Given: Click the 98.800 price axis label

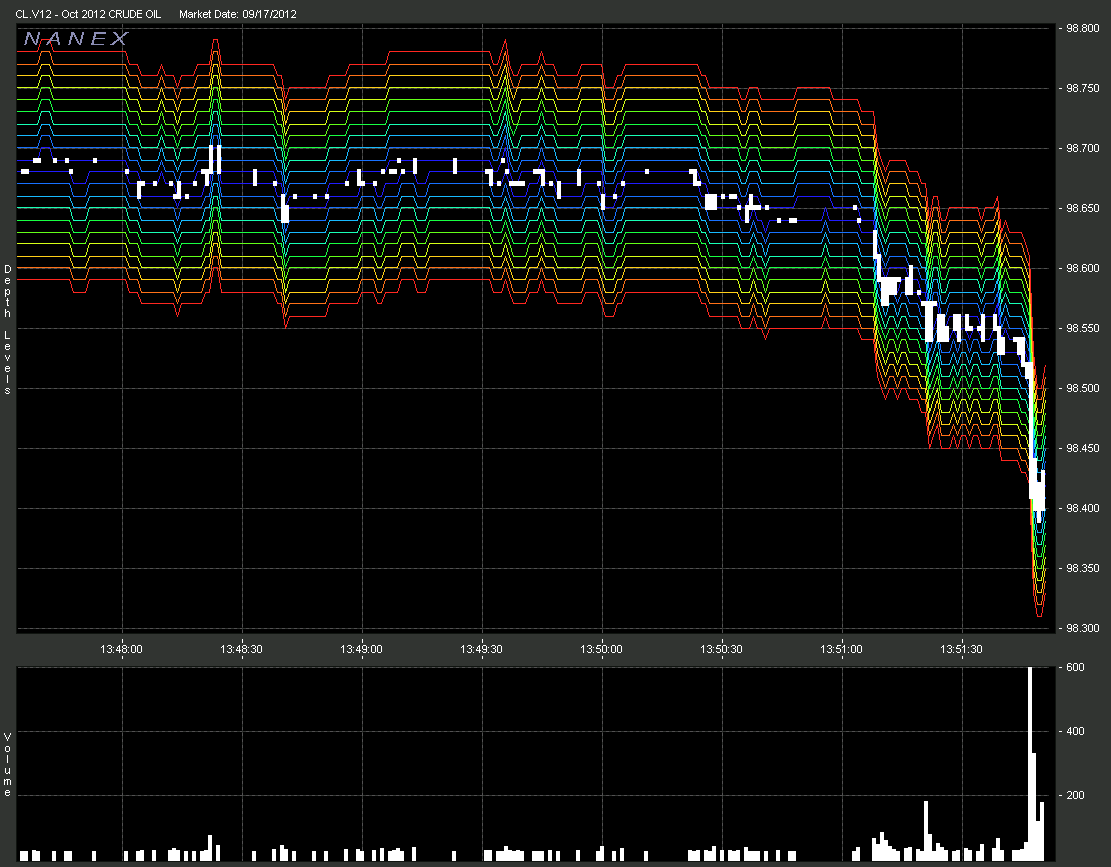Looking at the screenshot, I should coord(1083,29).
